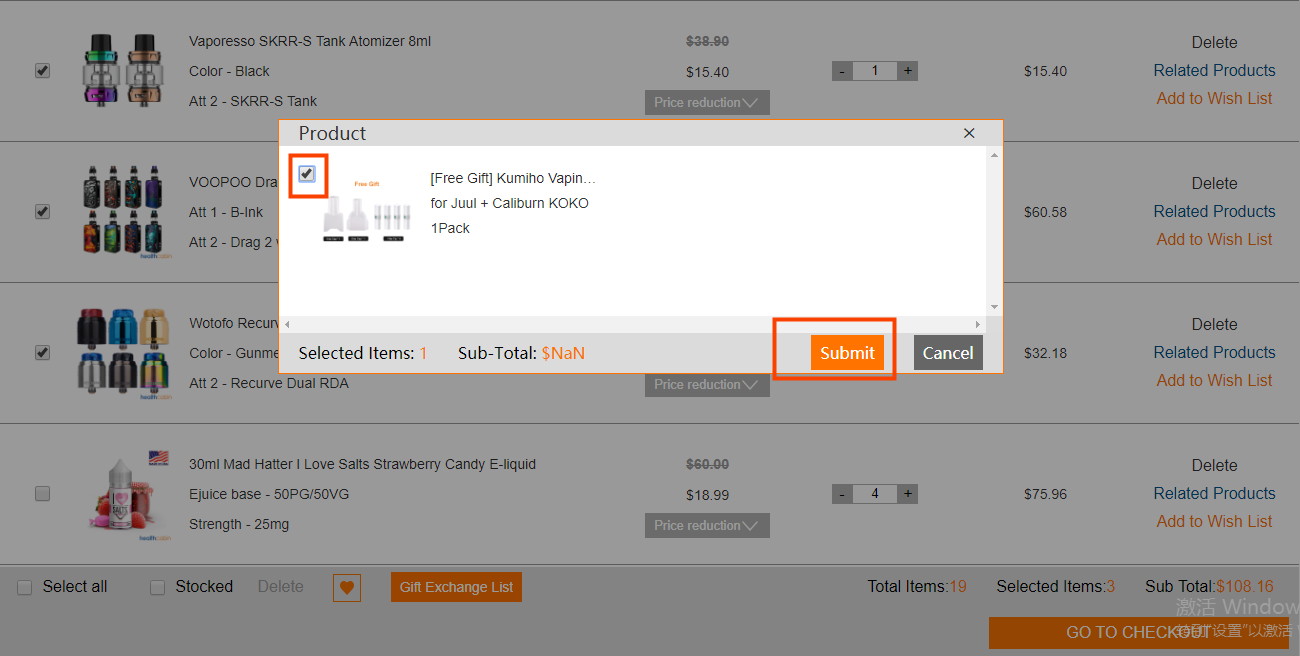Screen dimensions: 1300x656
Task: Expand Price reduction for Mad Hatter E-liquid
Action: coord(707,526)
